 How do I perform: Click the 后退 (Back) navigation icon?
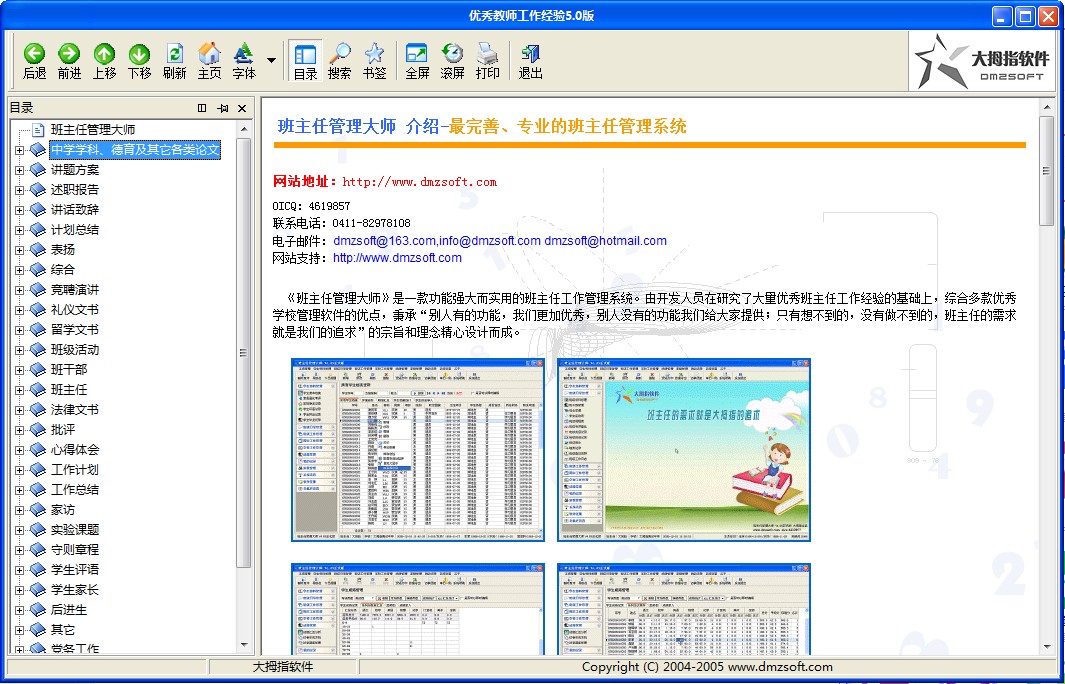point(33,60)
